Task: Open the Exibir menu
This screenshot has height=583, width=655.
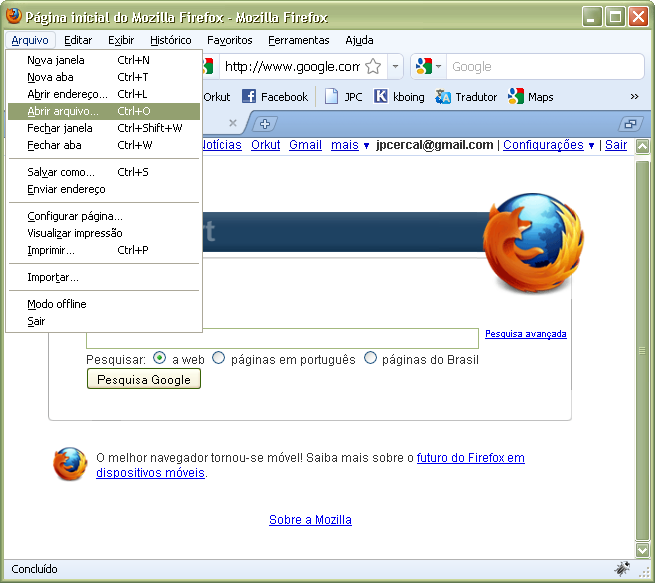Action: 121,40
